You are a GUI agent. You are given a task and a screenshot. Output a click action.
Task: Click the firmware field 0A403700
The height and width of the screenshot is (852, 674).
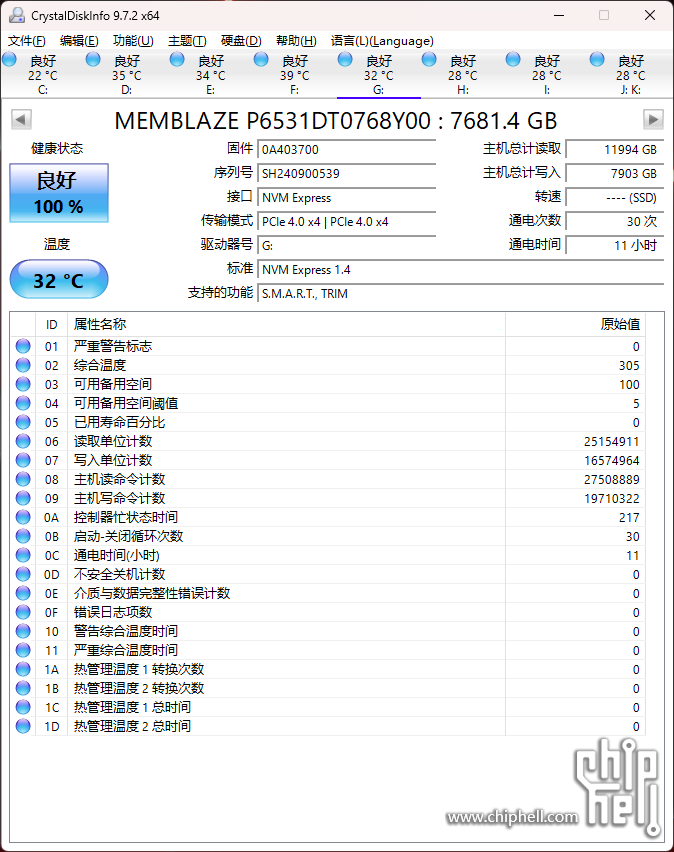pyautogui.click(x=347, y=149)
